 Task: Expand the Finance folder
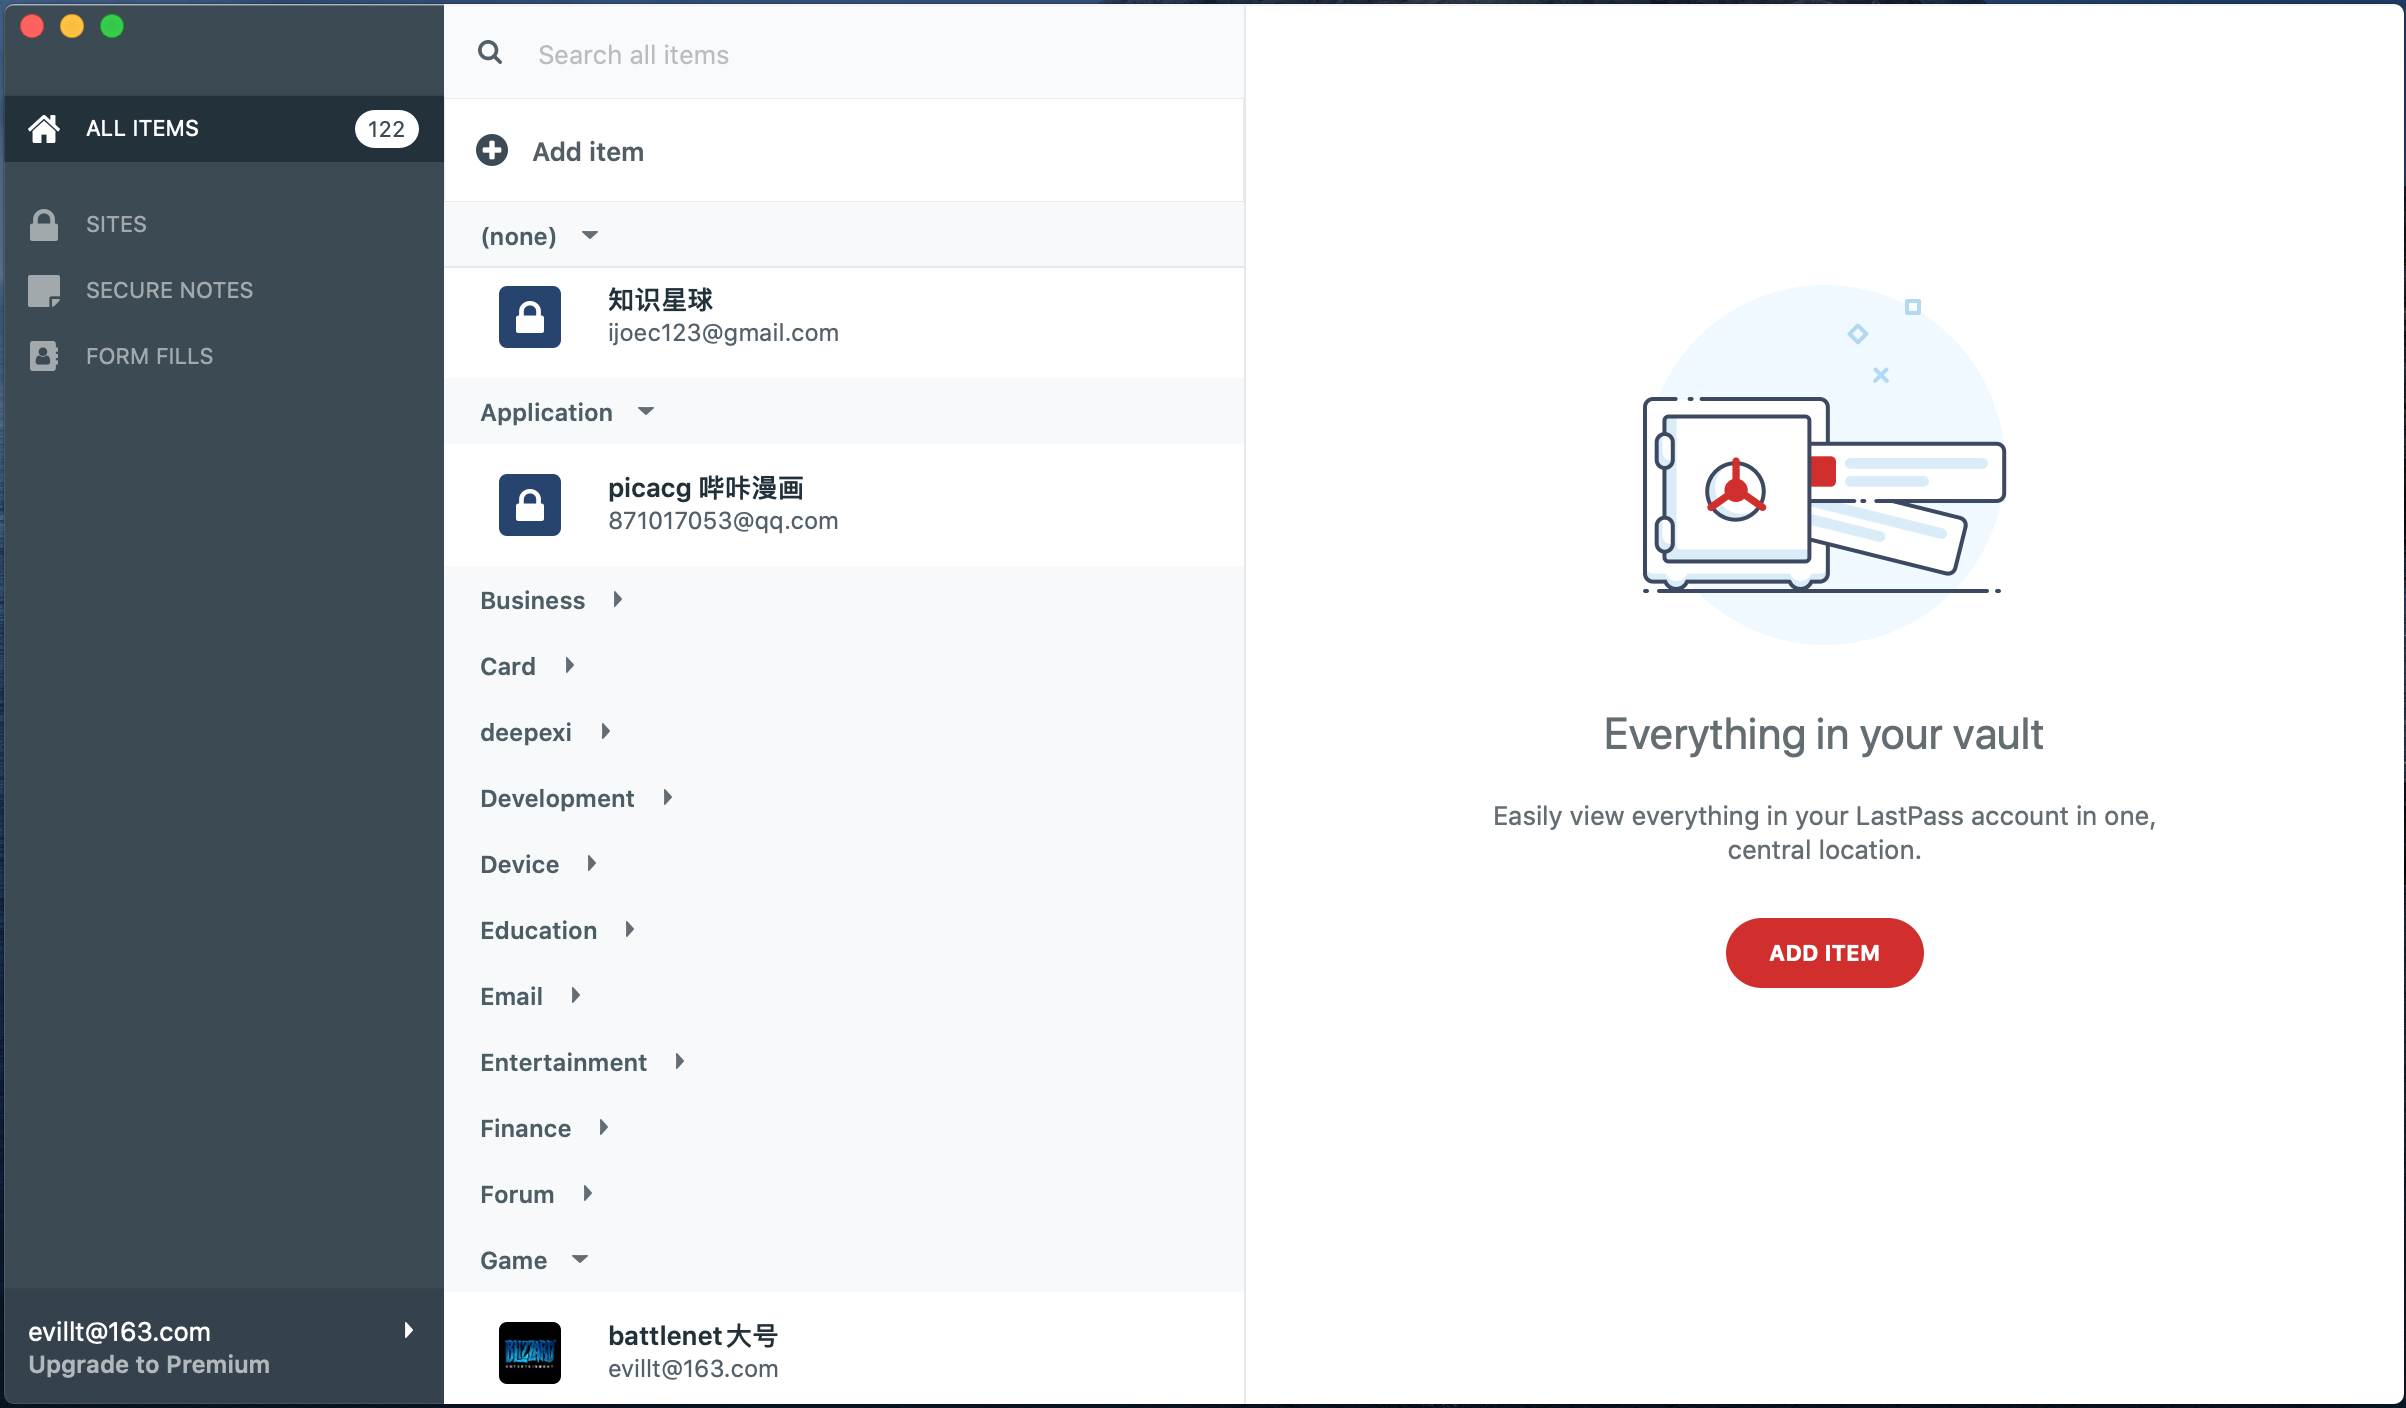point(603,1127)
